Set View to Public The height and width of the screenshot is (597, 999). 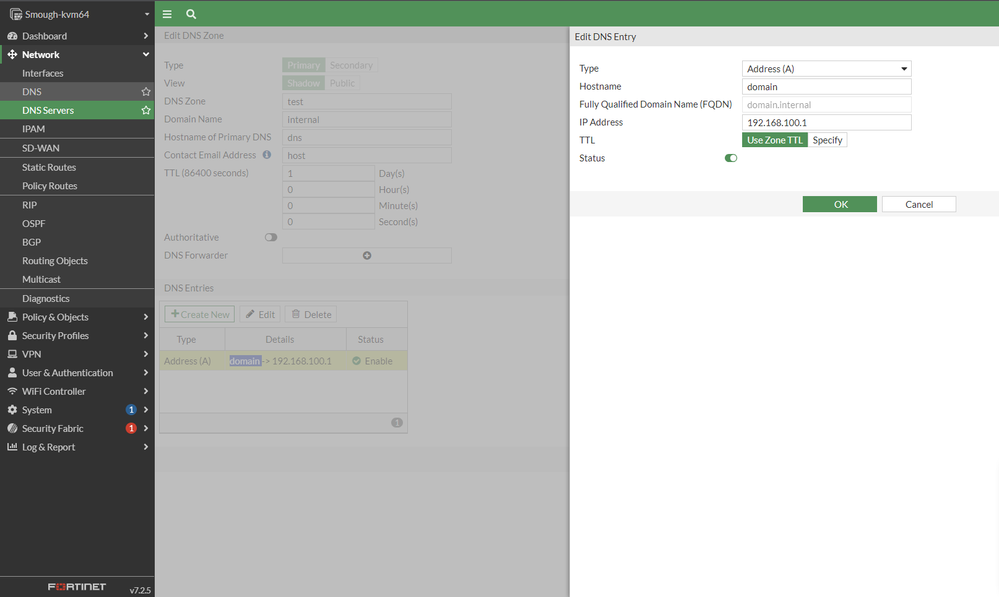(342, 83)
